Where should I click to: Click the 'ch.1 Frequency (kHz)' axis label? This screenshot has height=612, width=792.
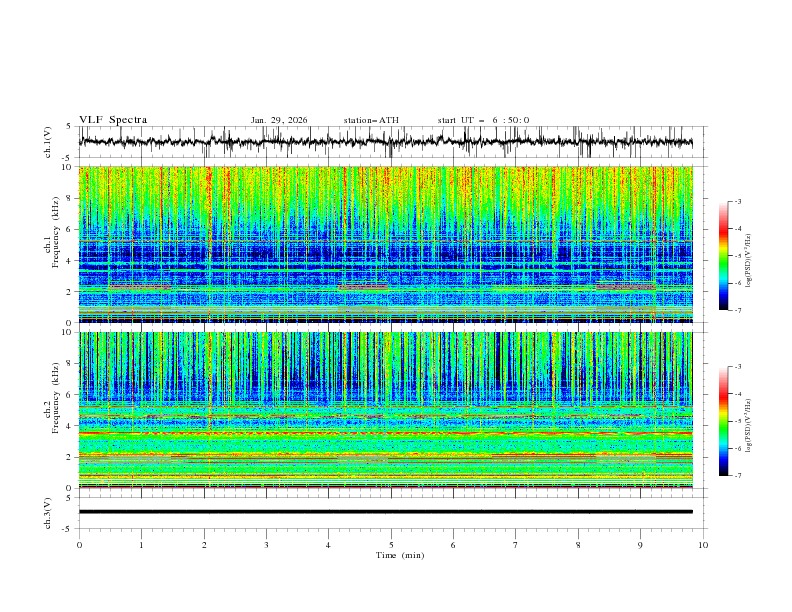click(52, 232)
